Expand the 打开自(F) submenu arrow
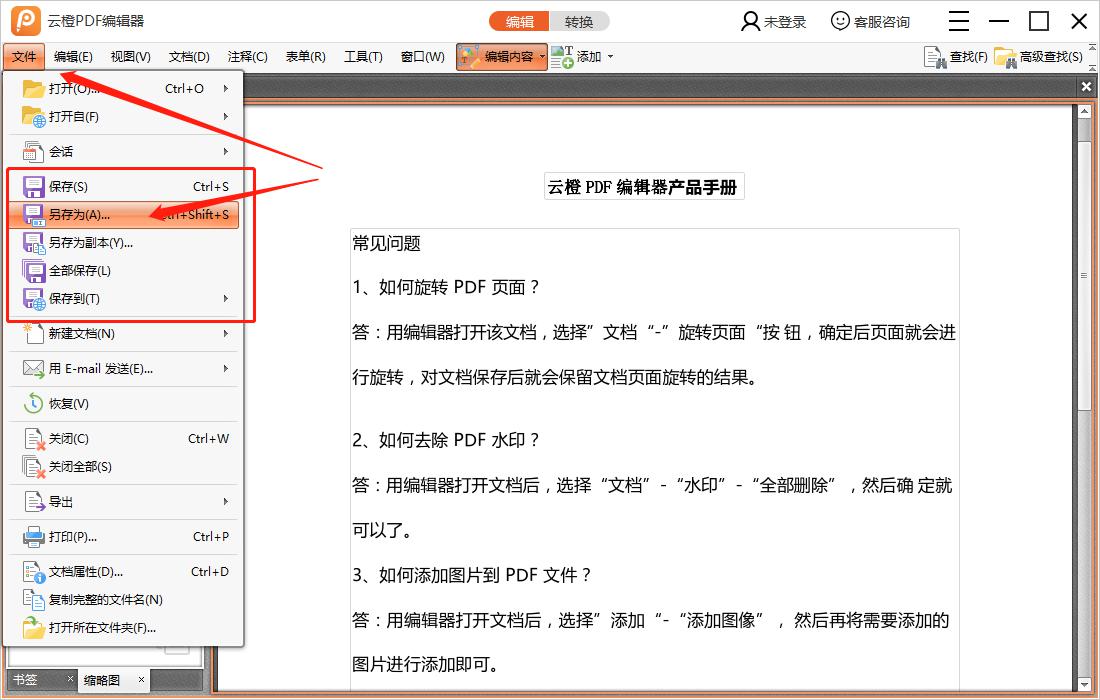1100x700 pixels. (x=226, y=116)
